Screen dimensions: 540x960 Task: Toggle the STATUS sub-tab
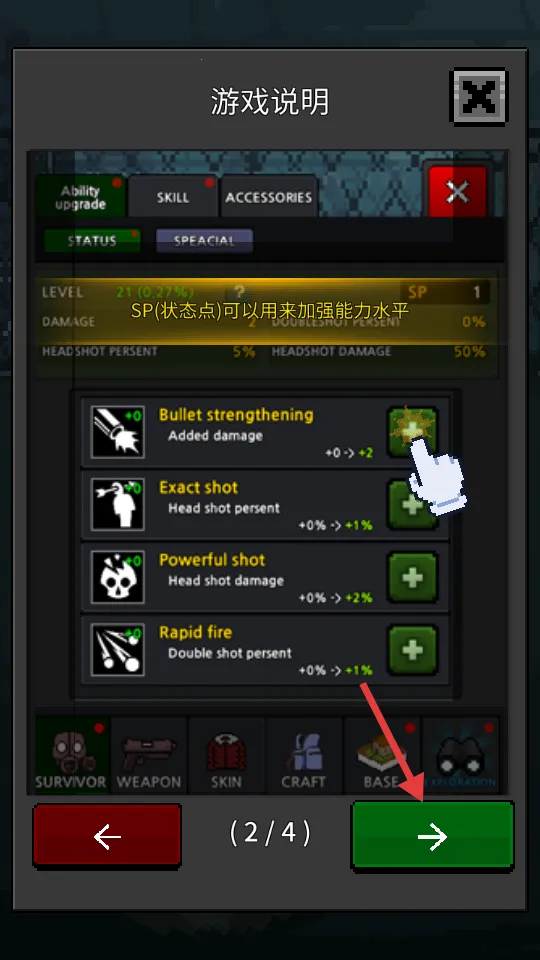coord(92,241)
